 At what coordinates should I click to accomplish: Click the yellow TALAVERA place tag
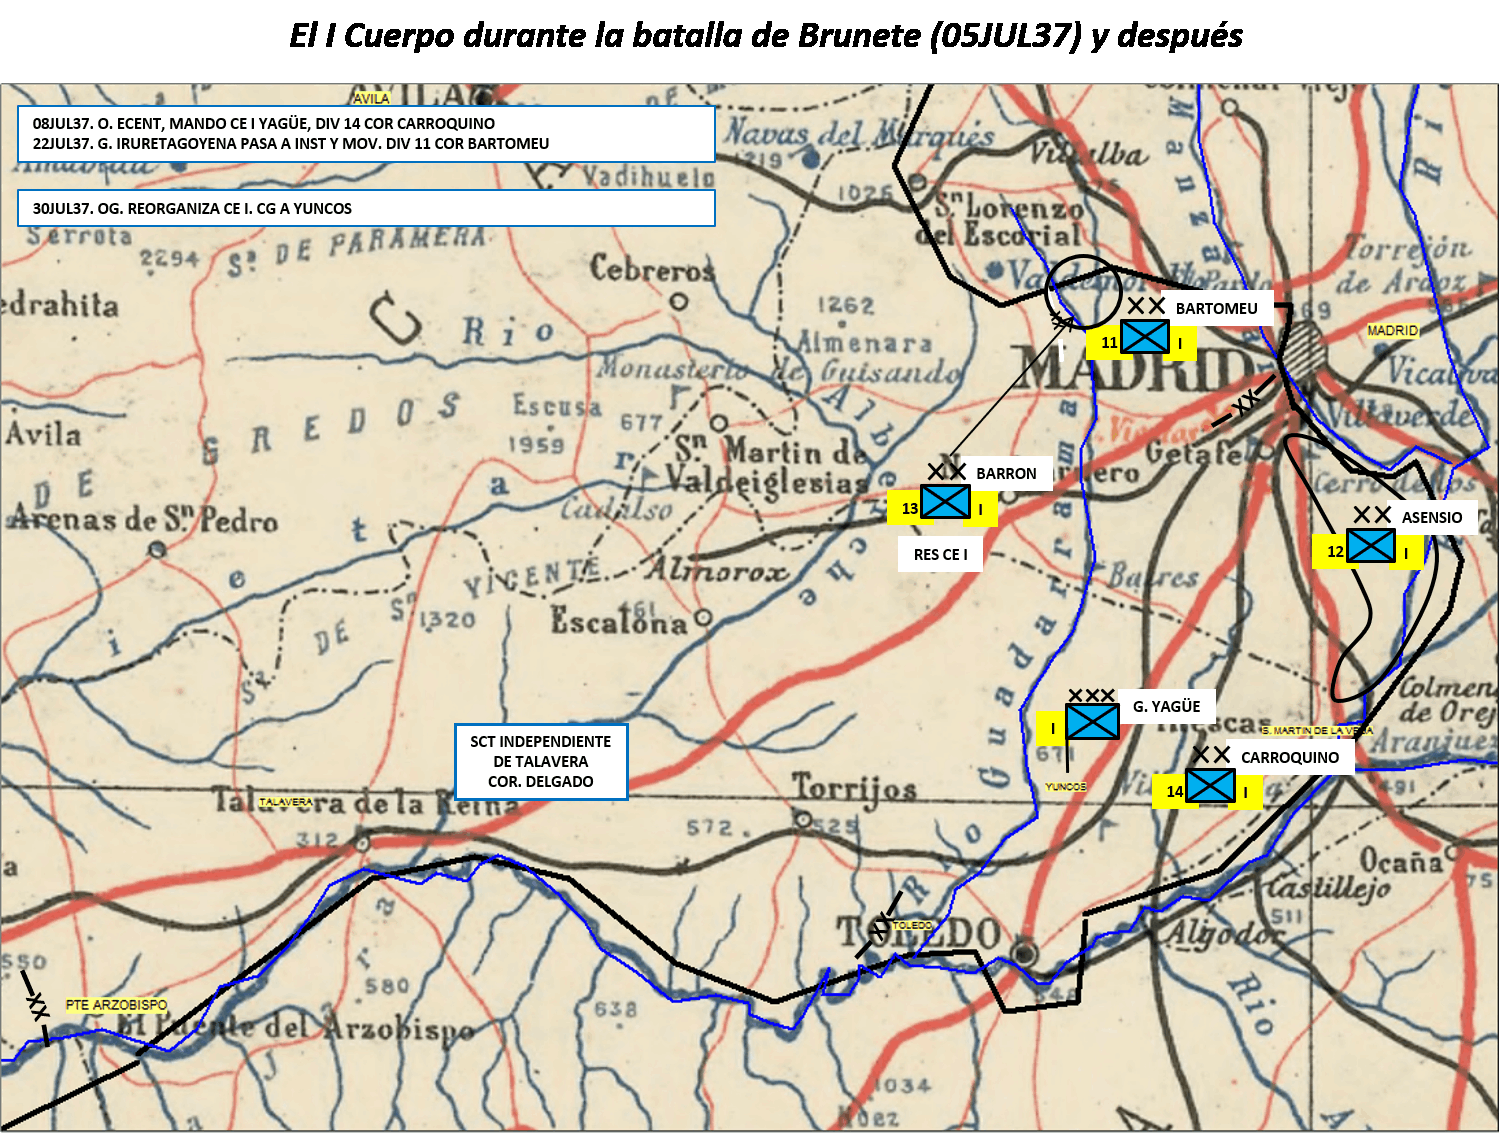pyautogui.click(x=286, y=802)
